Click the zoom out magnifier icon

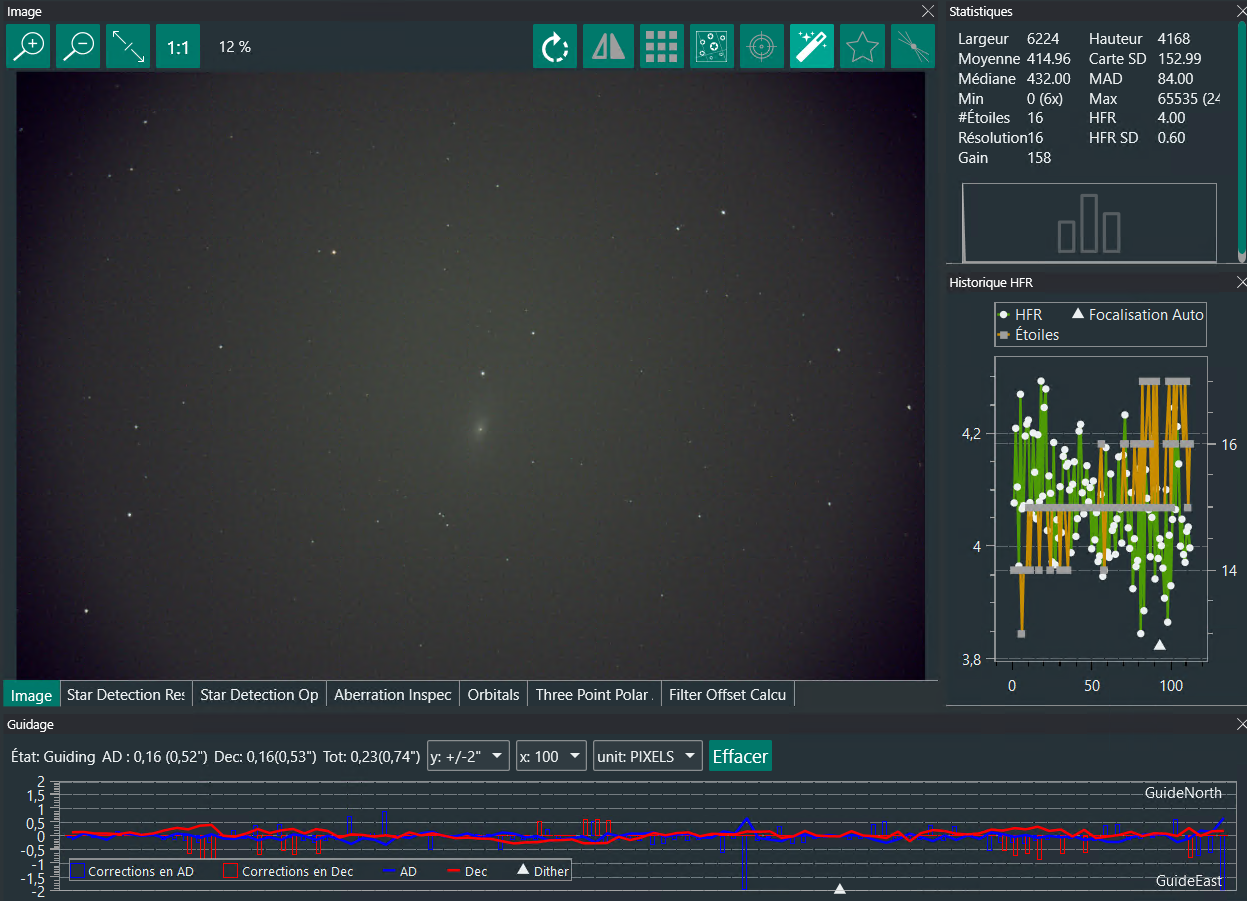(78, 47)
